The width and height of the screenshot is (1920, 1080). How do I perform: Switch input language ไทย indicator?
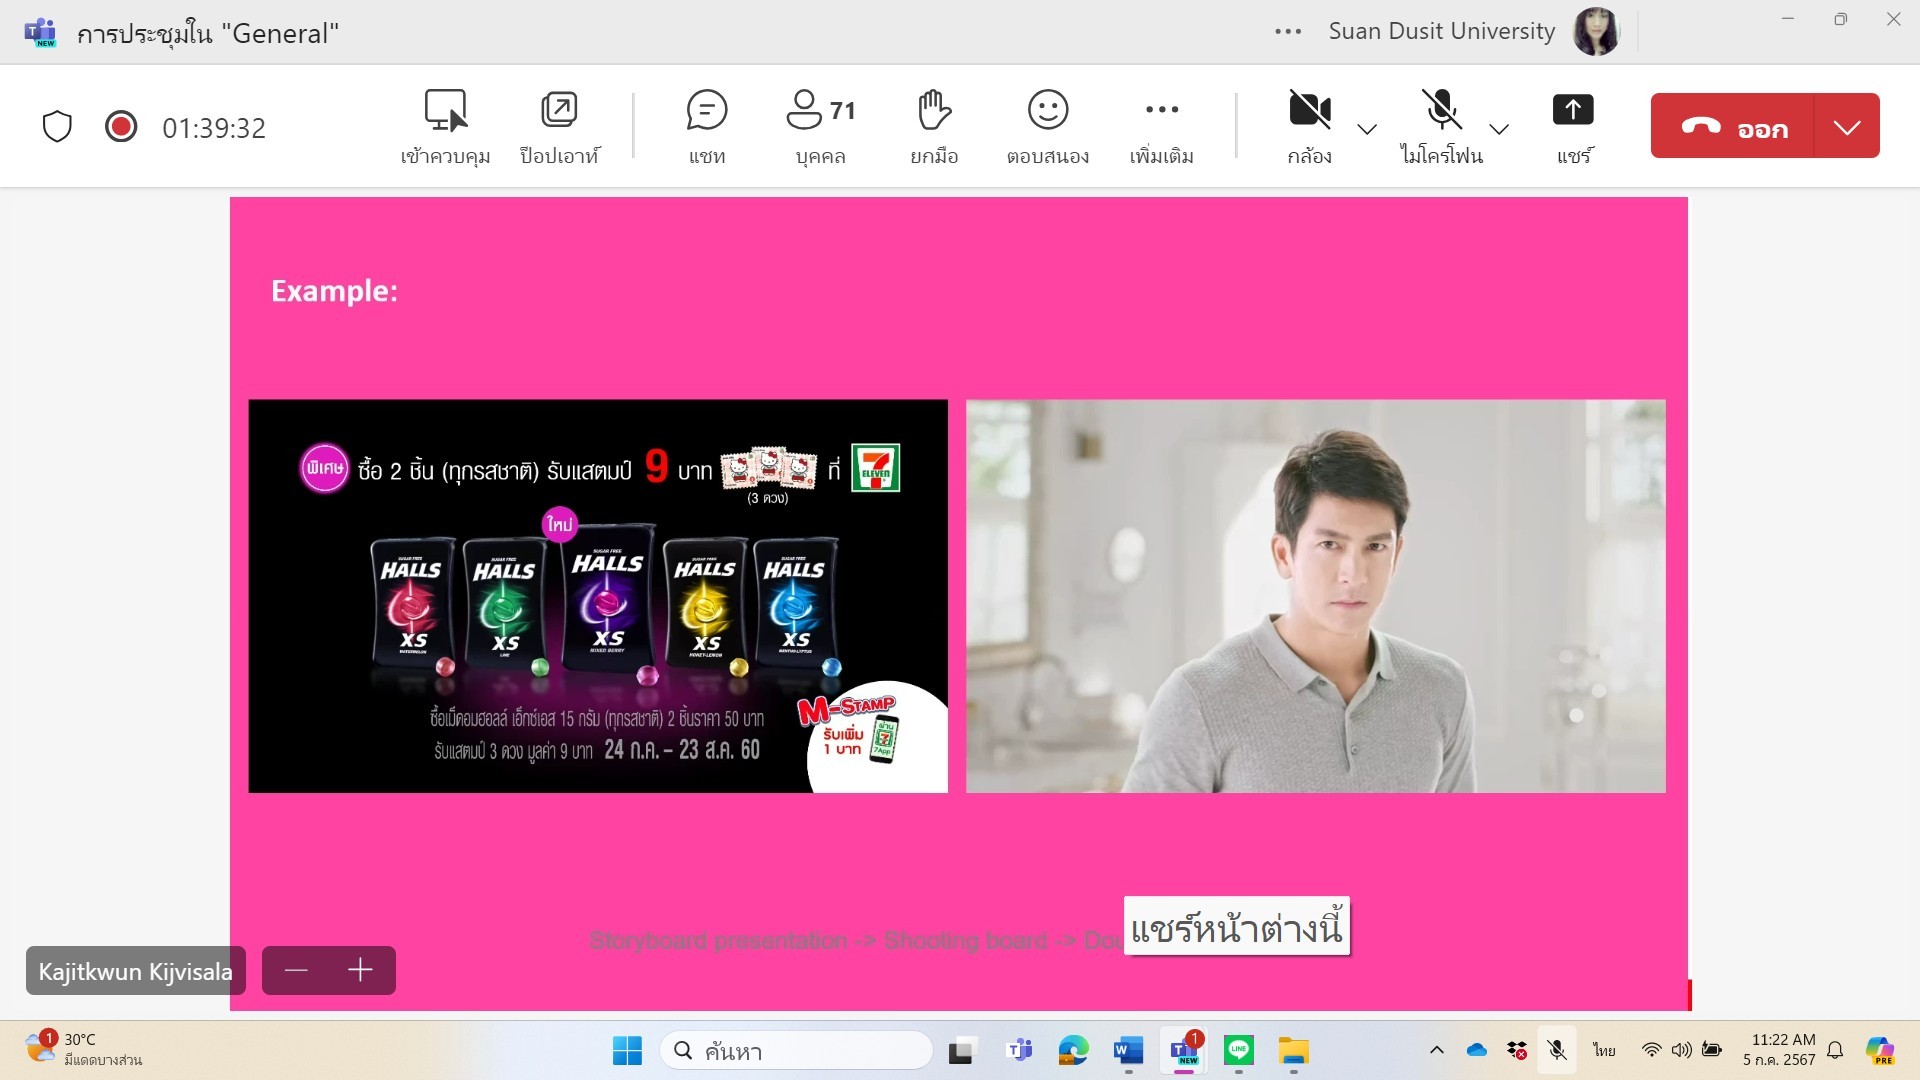point(1604,1050)
